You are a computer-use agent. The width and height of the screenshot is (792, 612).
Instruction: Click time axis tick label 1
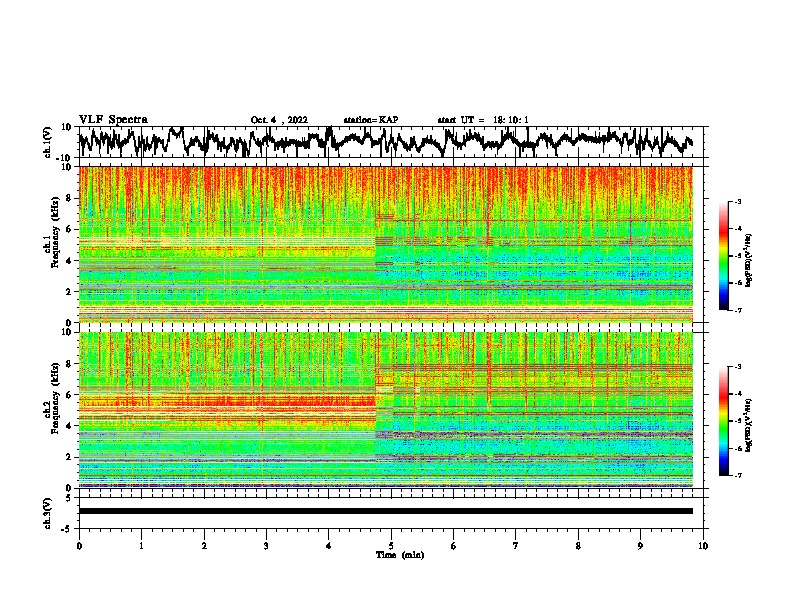(x=141, y=546)
